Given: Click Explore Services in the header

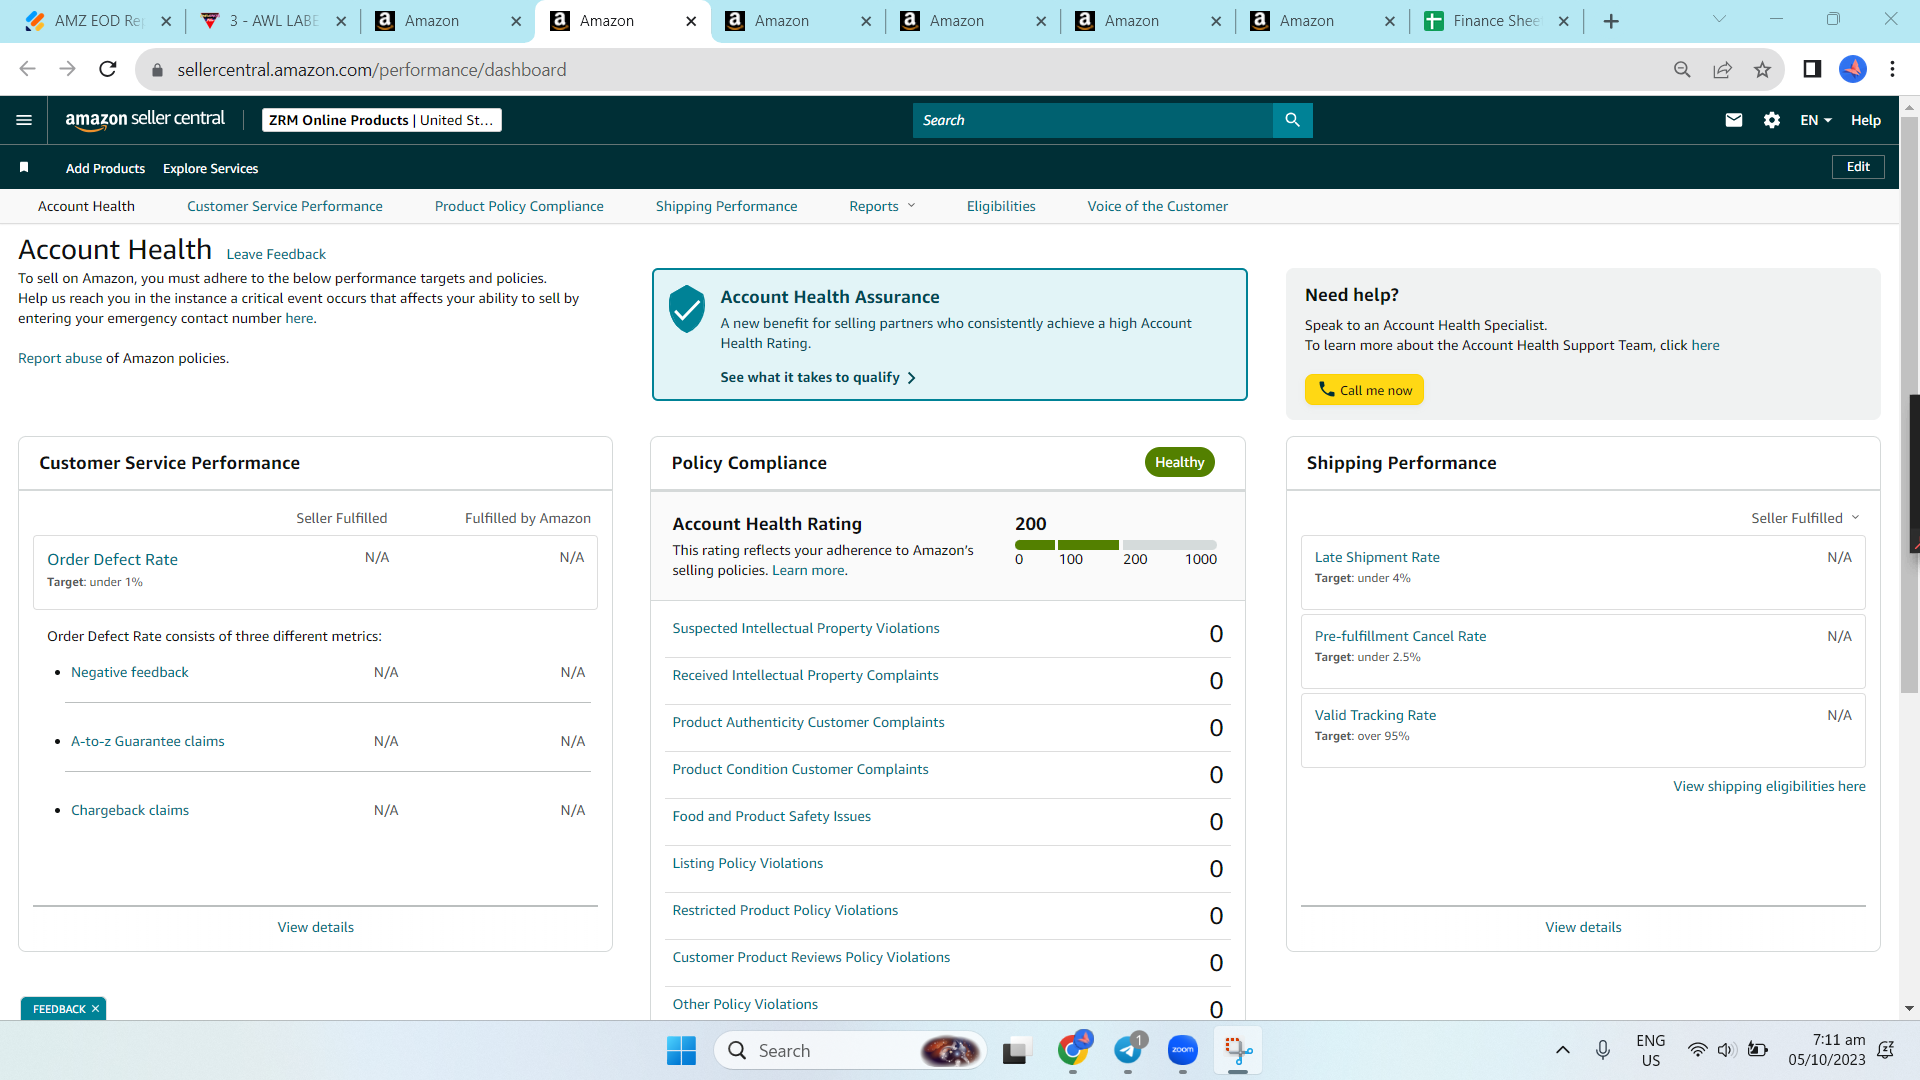Looking at the screenshot, I should tap(210, 168).
